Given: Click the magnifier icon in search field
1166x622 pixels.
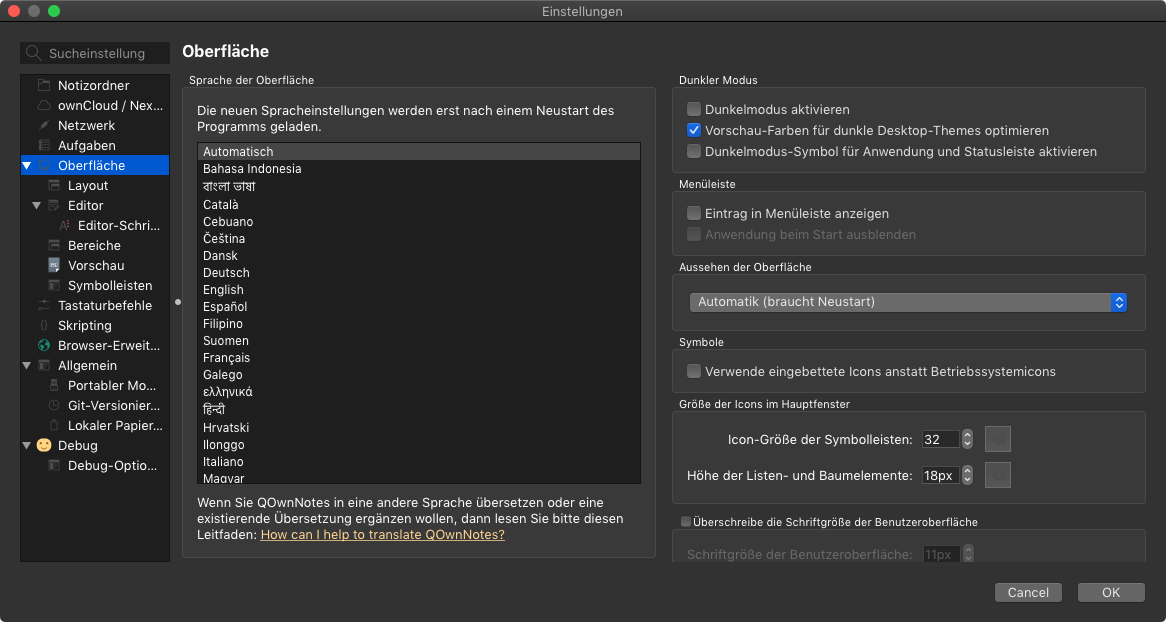Looking at the screenshot, I should pyautogui.click(x=33, y=54).
